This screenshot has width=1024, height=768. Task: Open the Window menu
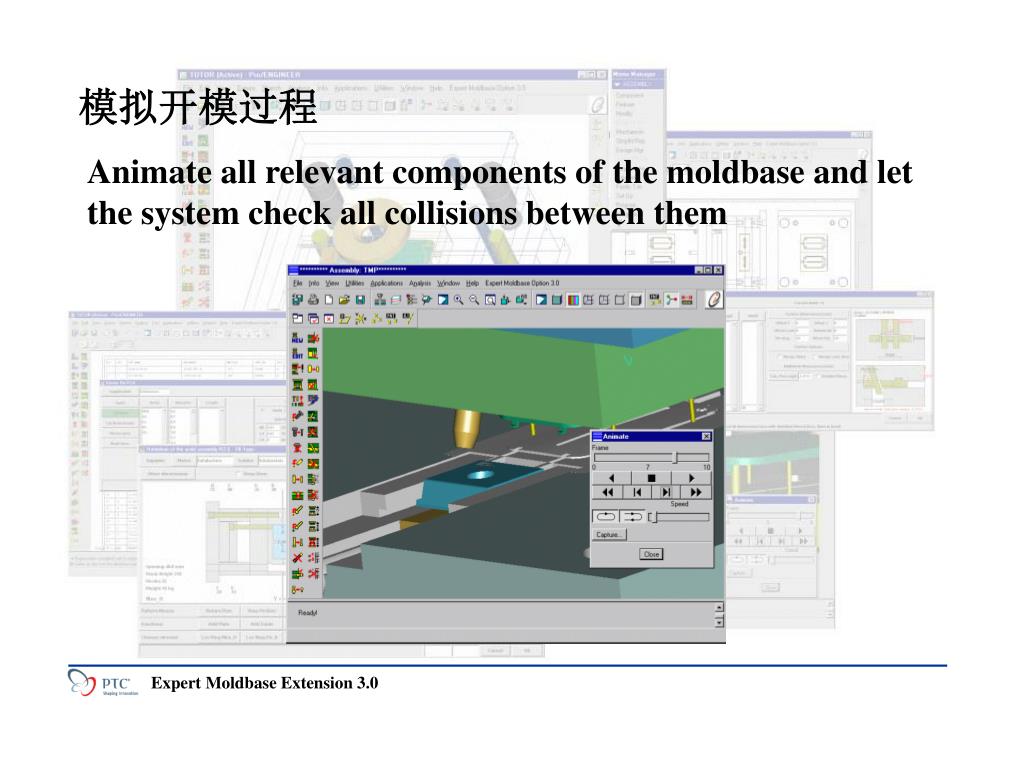(449, 283)
